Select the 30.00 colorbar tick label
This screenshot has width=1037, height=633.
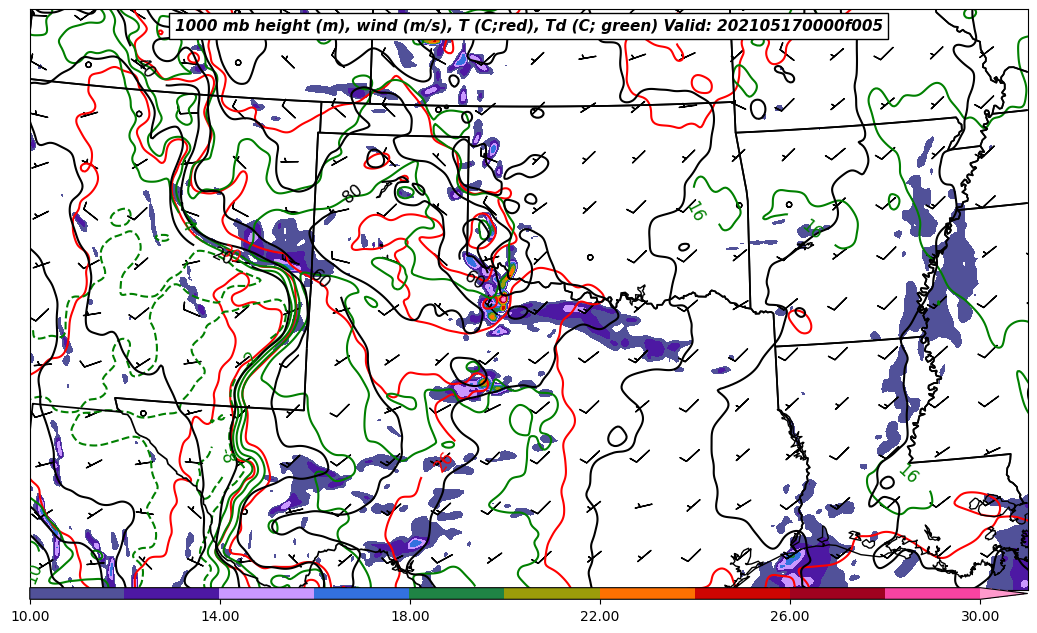(x=979, y=616)
